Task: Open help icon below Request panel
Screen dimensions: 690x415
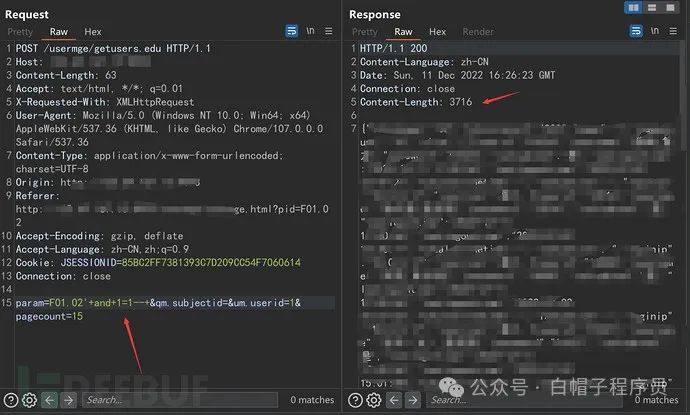Action: (x=11, y=400)
